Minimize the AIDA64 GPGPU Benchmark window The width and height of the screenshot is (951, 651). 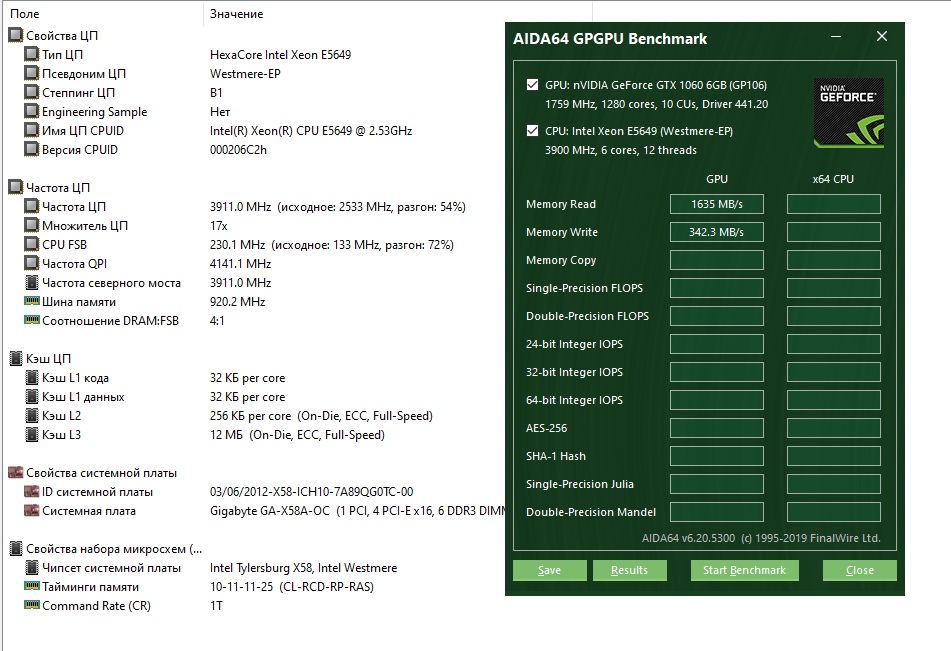[836, 37]
